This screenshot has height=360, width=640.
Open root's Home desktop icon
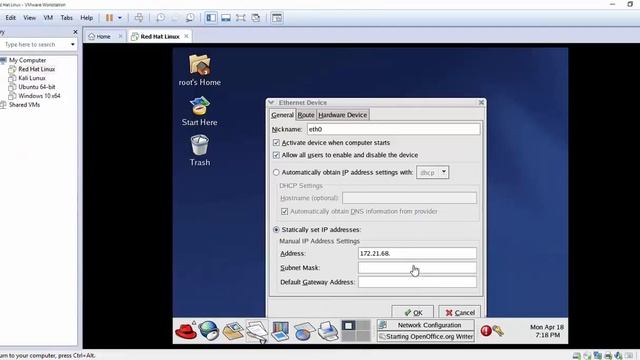click(200, 70)
